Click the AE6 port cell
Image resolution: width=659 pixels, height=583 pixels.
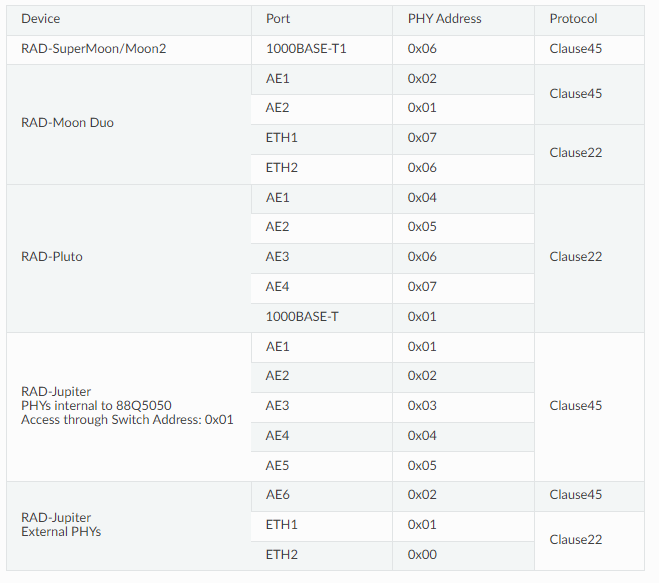click(278, 495)
